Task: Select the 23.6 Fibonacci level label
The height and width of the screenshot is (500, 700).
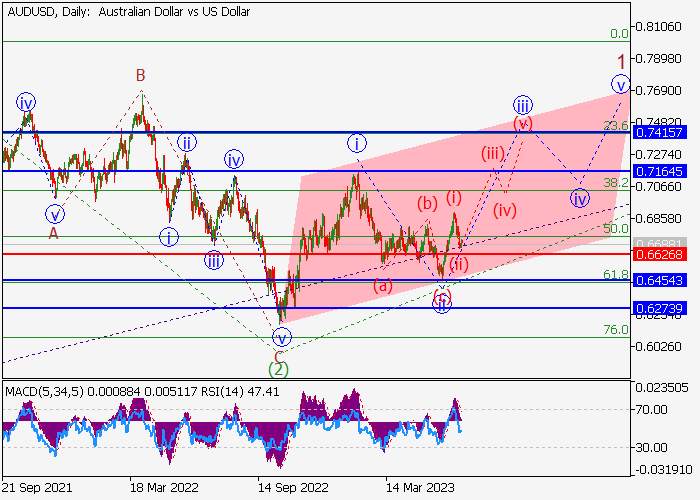Action: pos(616,125)
